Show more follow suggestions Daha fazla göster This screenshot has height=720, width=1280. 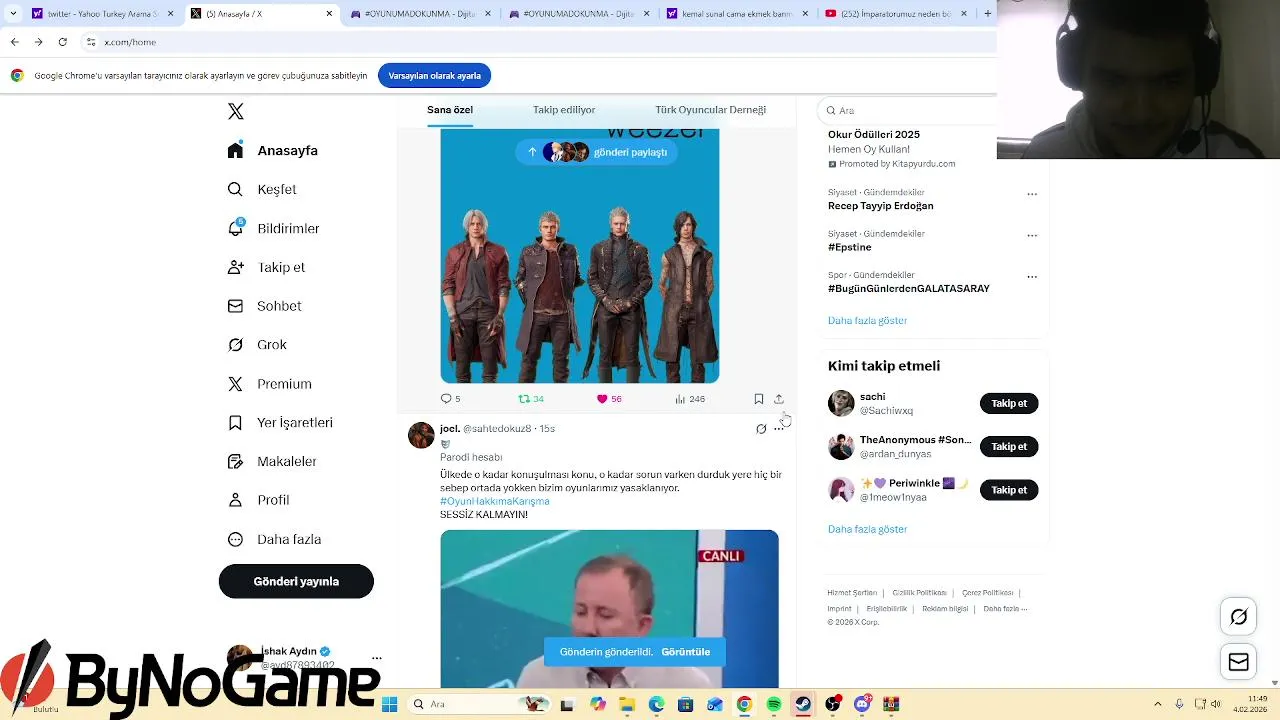click(867, 529)
